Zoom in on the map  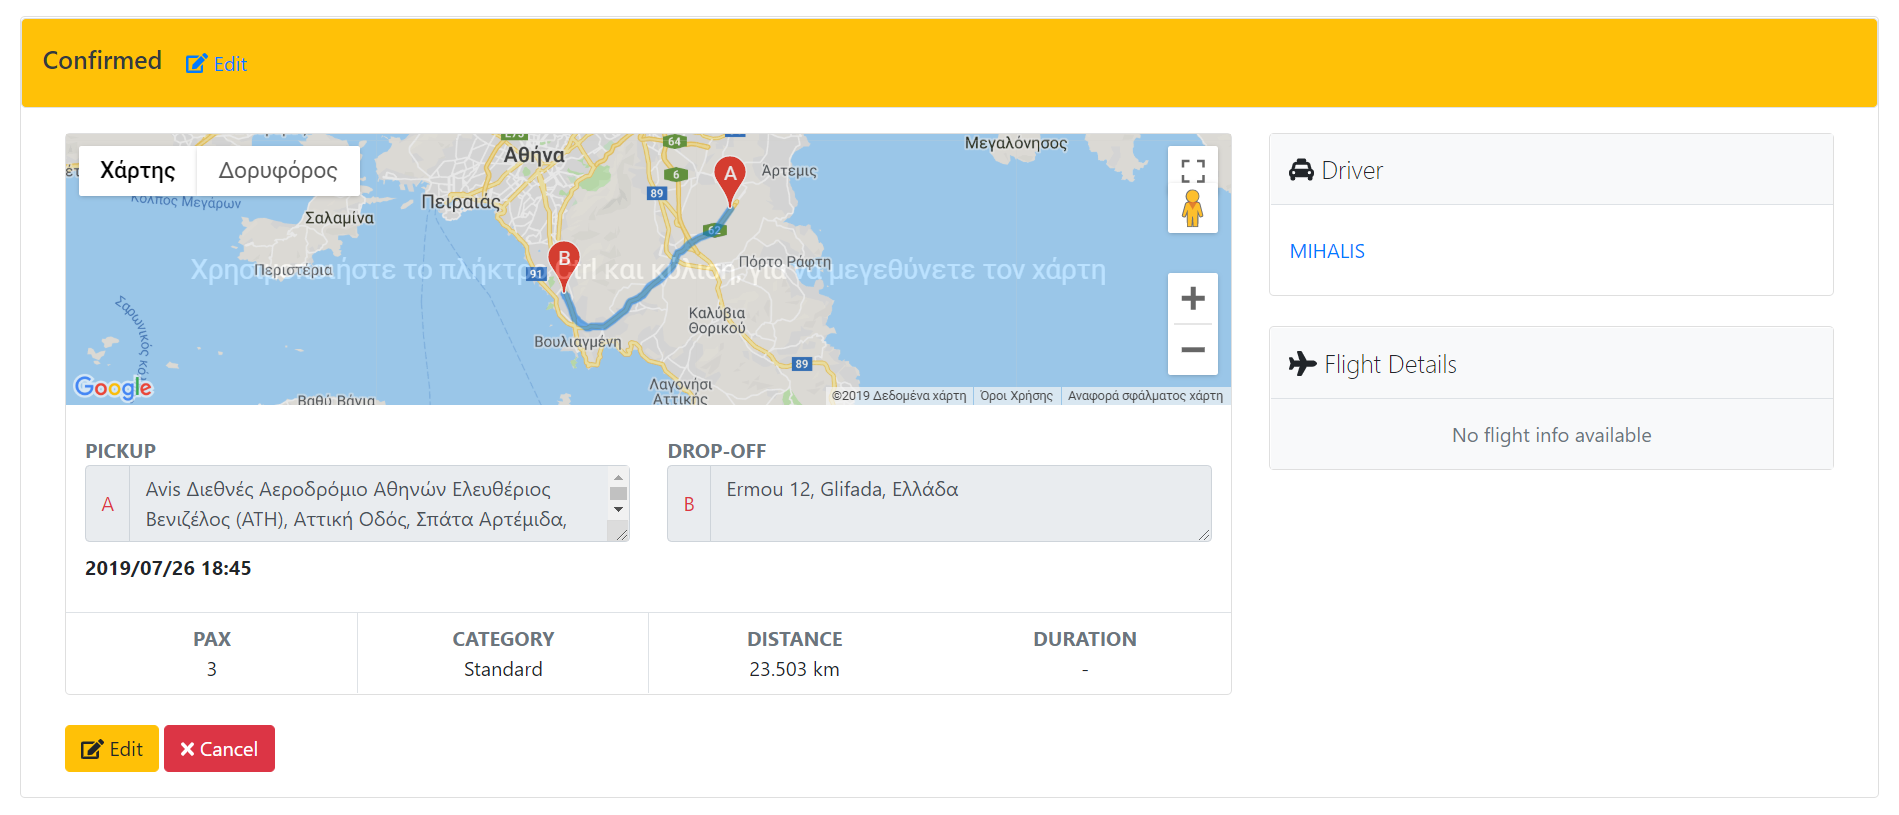click(x=1192, y=298)
